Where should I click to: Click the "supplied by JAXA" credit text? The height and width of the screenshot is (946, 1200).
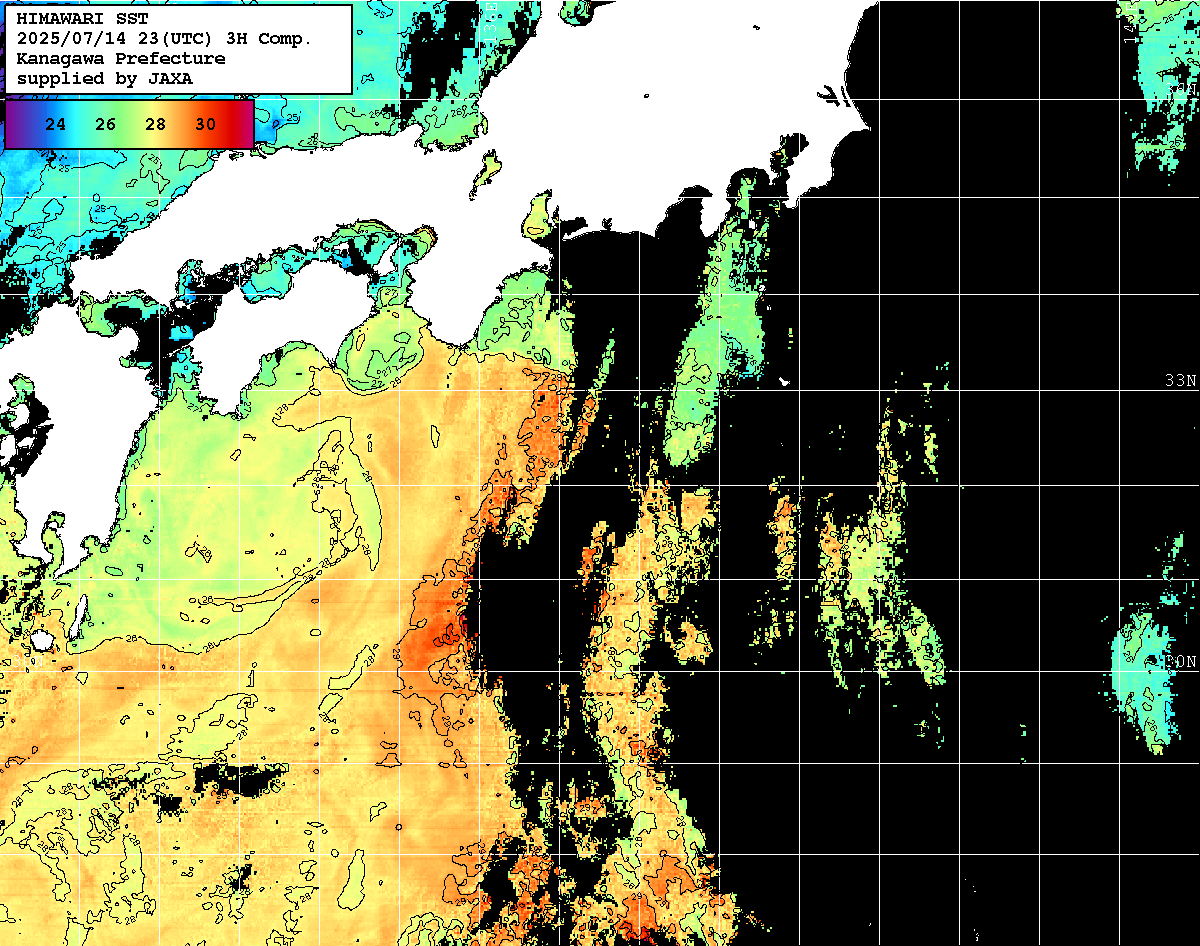pyautogui.click(x=105, y=78)
